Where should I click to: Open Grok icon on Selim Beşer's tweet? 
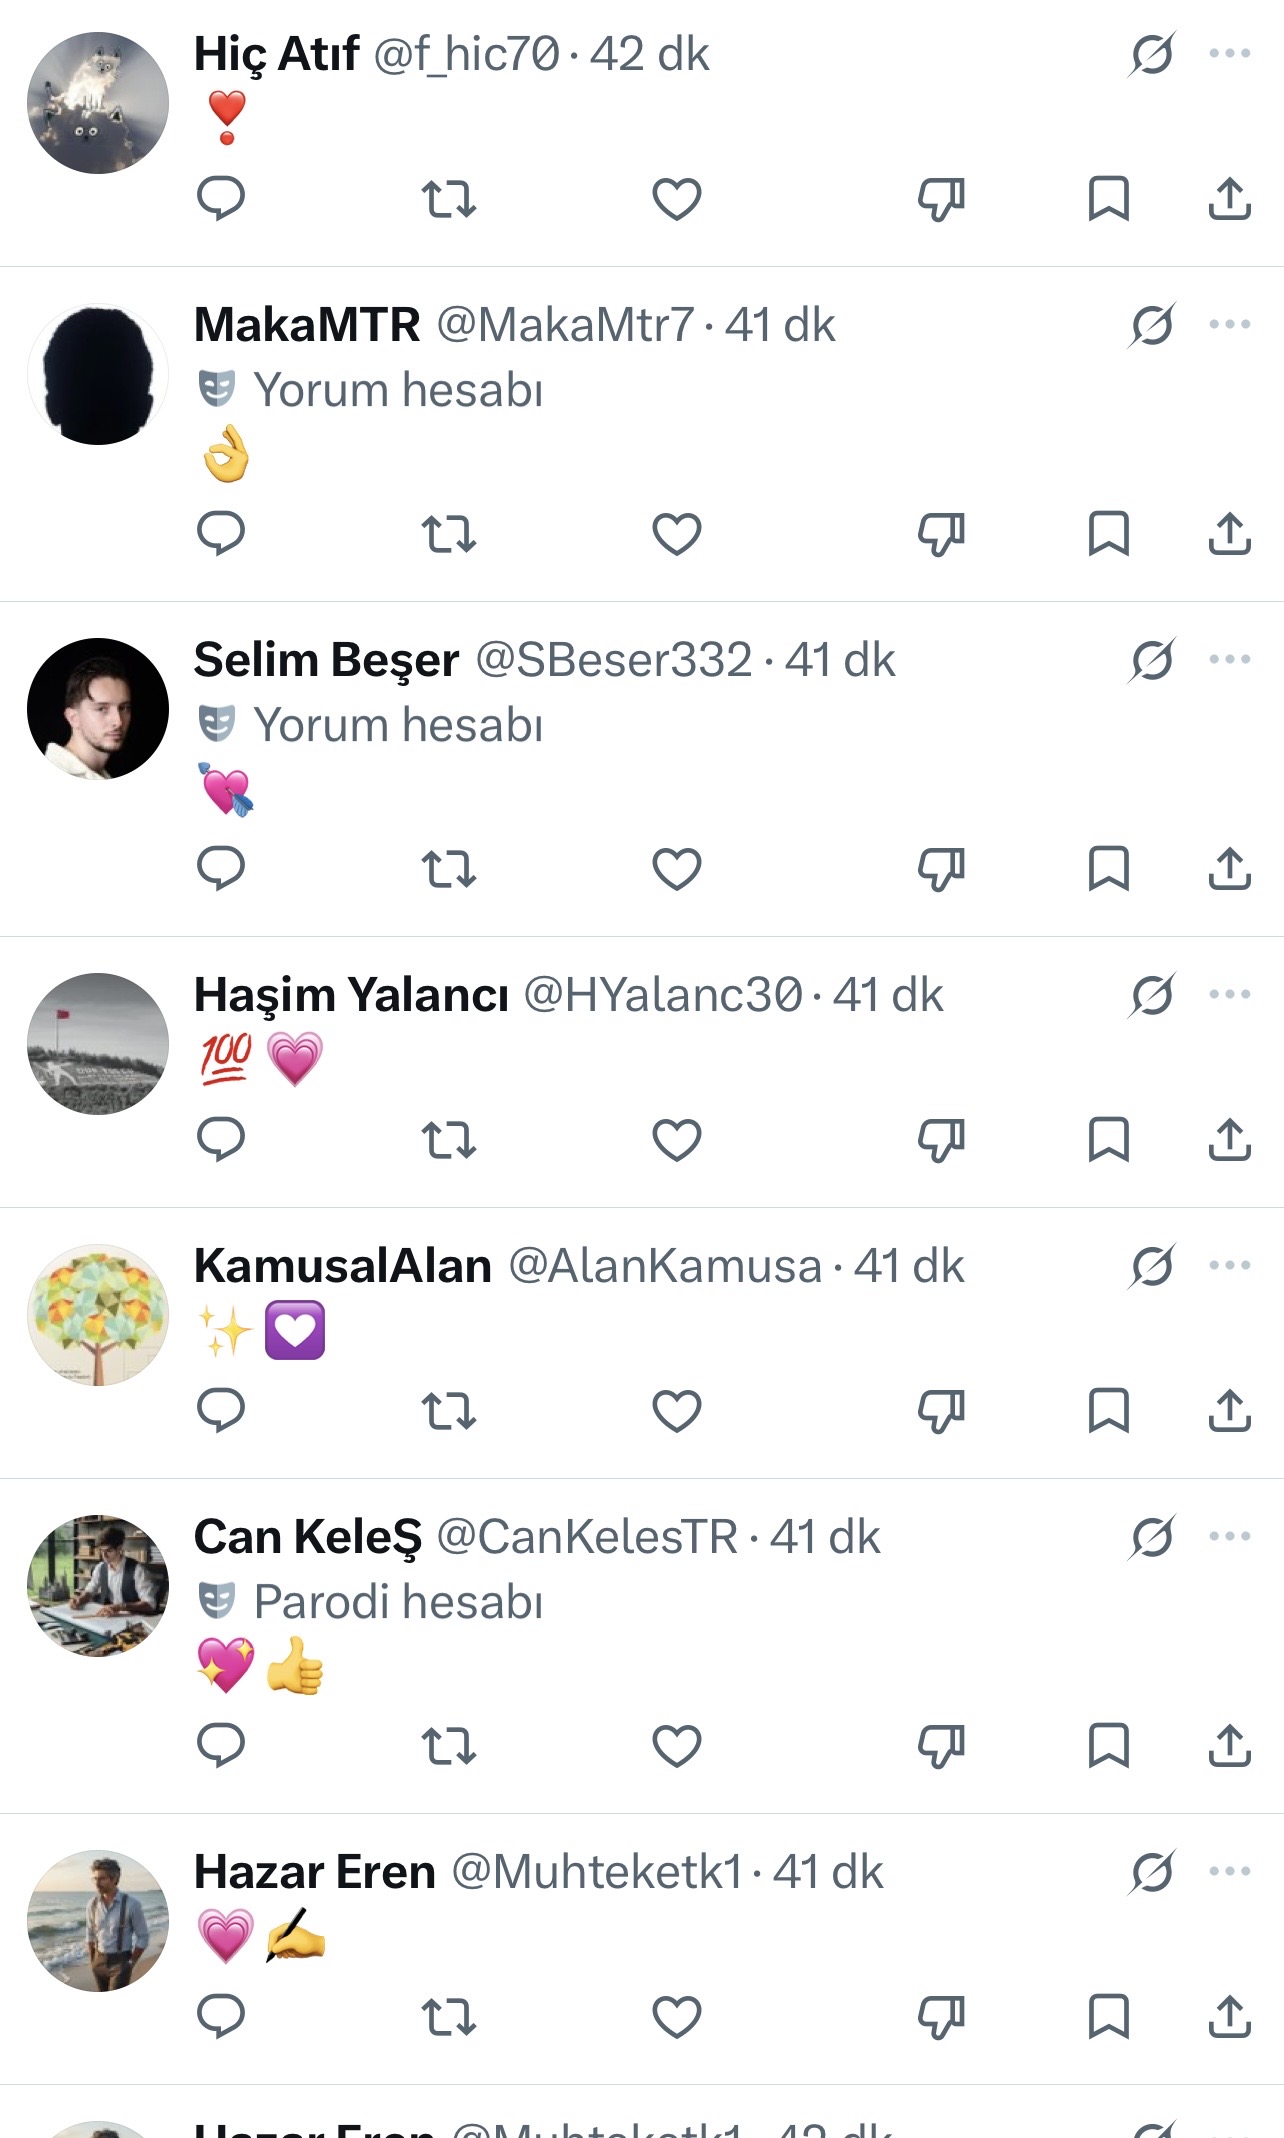pyautogui.click(x=1152, y=660)
